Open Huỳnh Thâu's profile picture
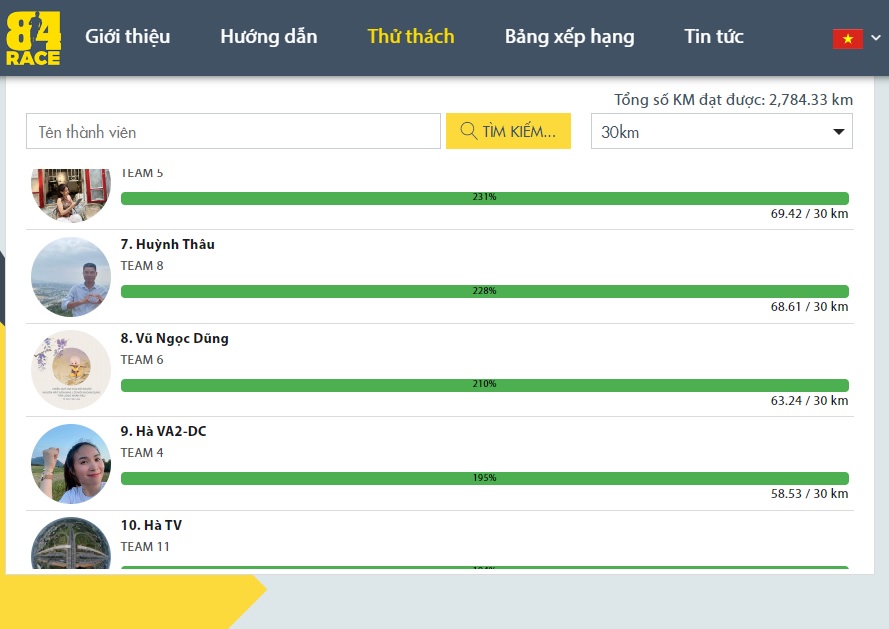The height and width of the screenshot is (629, 889). click(x=71, y=277)
